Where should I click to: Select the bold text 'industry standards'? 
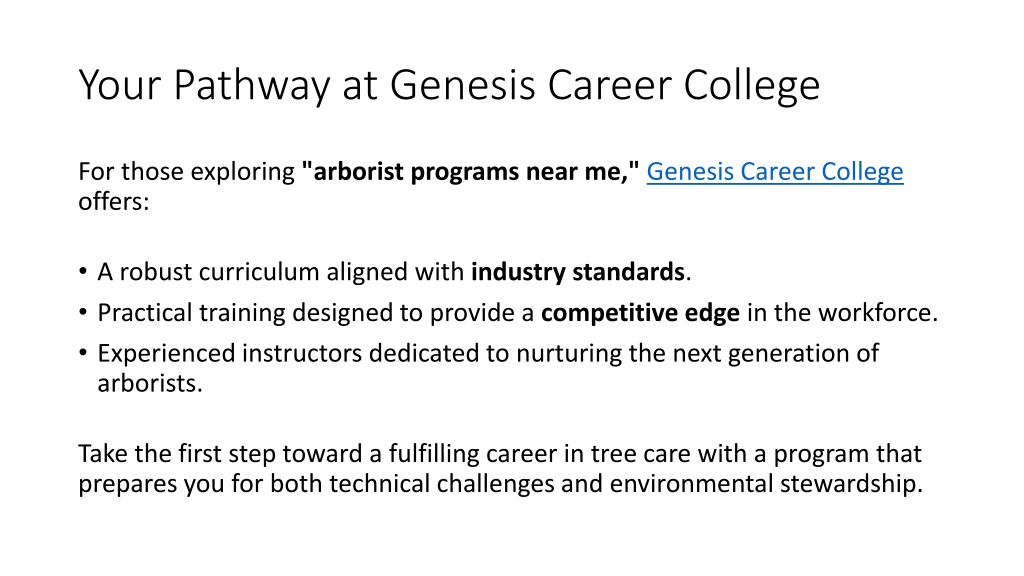578,272
